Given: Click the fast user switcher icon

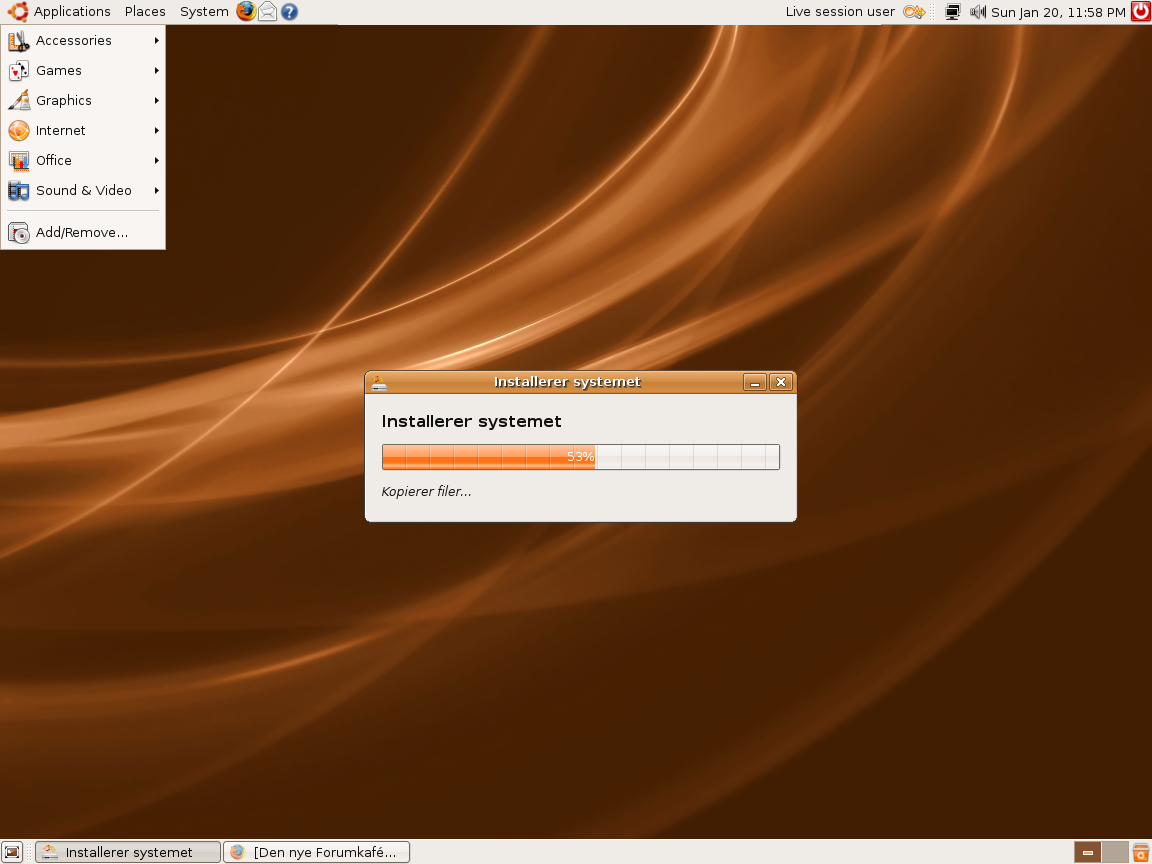Looking at the screenshot, I should pos(914,12).
